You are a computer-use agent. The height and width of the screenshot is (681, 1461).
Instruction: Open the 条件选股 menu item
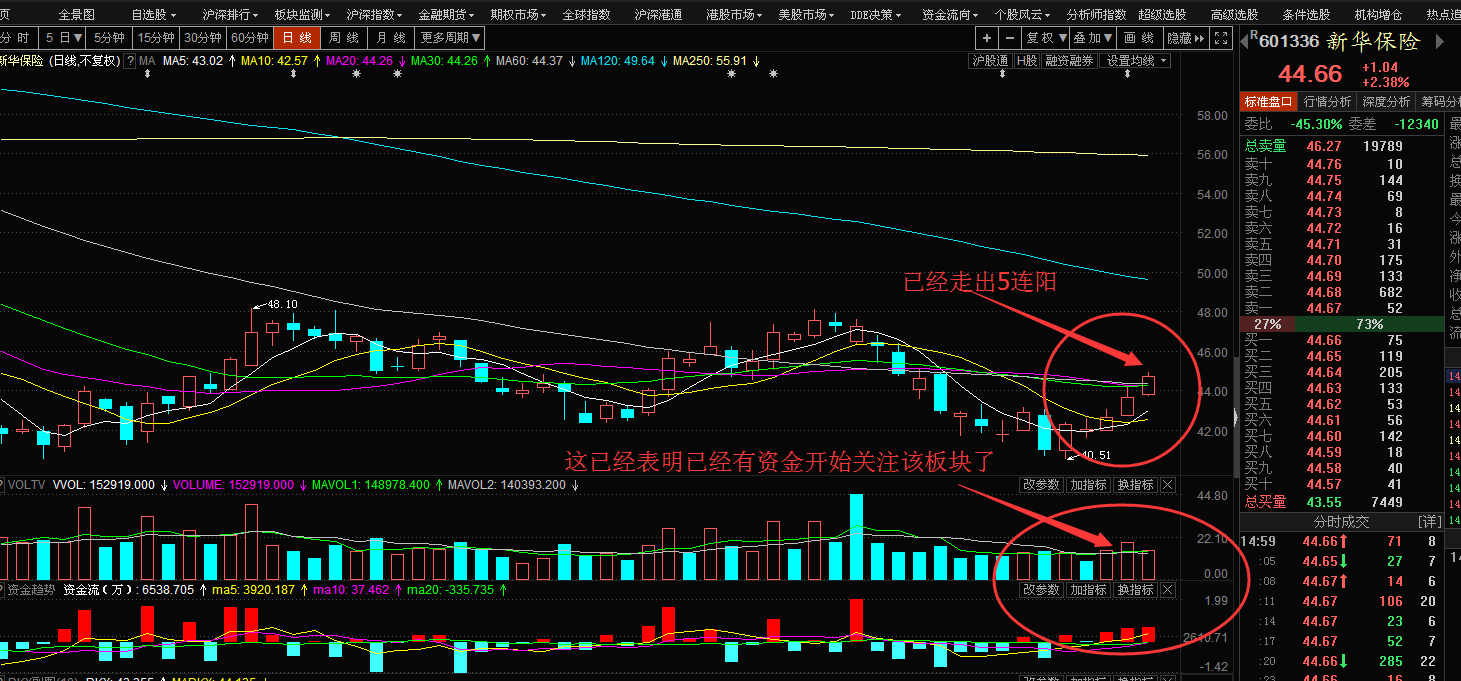(1306, 15)
